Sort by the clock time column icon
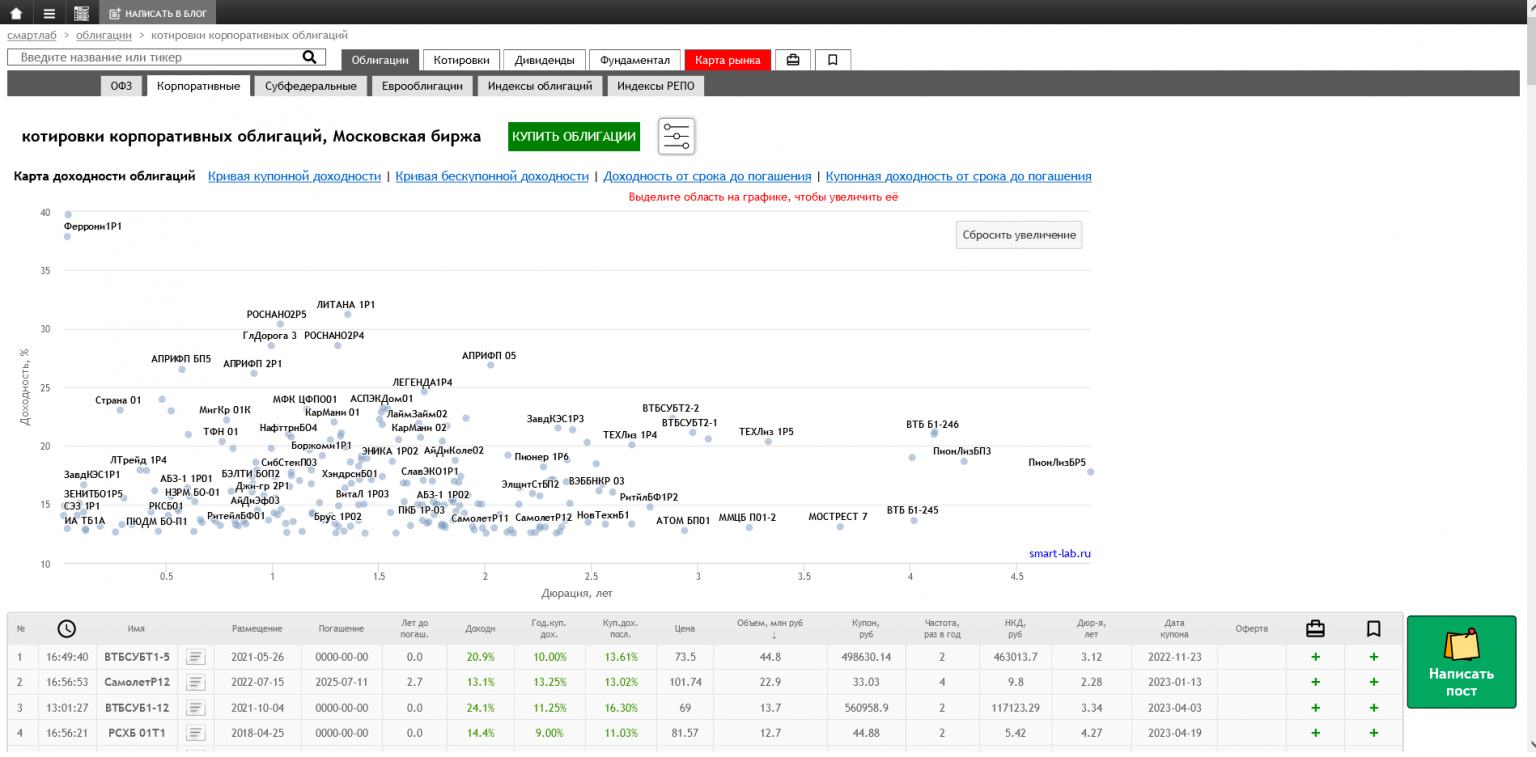Screen dimensions: 1536x757 coord(66,629)
